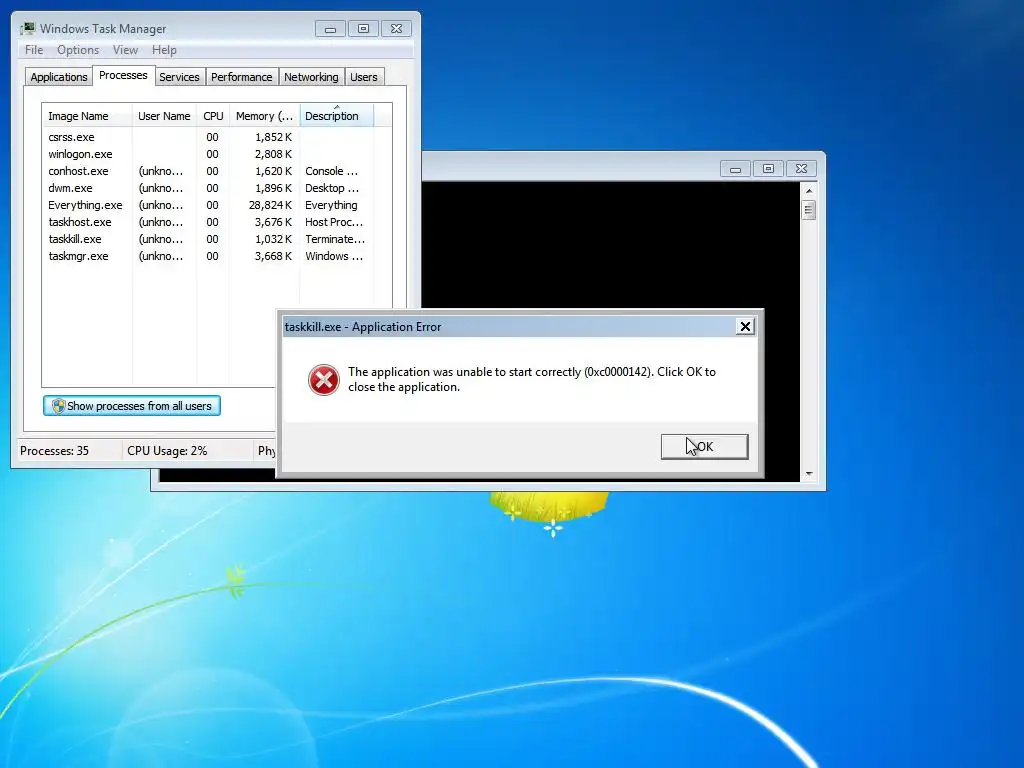Close the taskkill.exe Application Error dialog
The height and width of the screenshot is (768, 1024).
745,327
